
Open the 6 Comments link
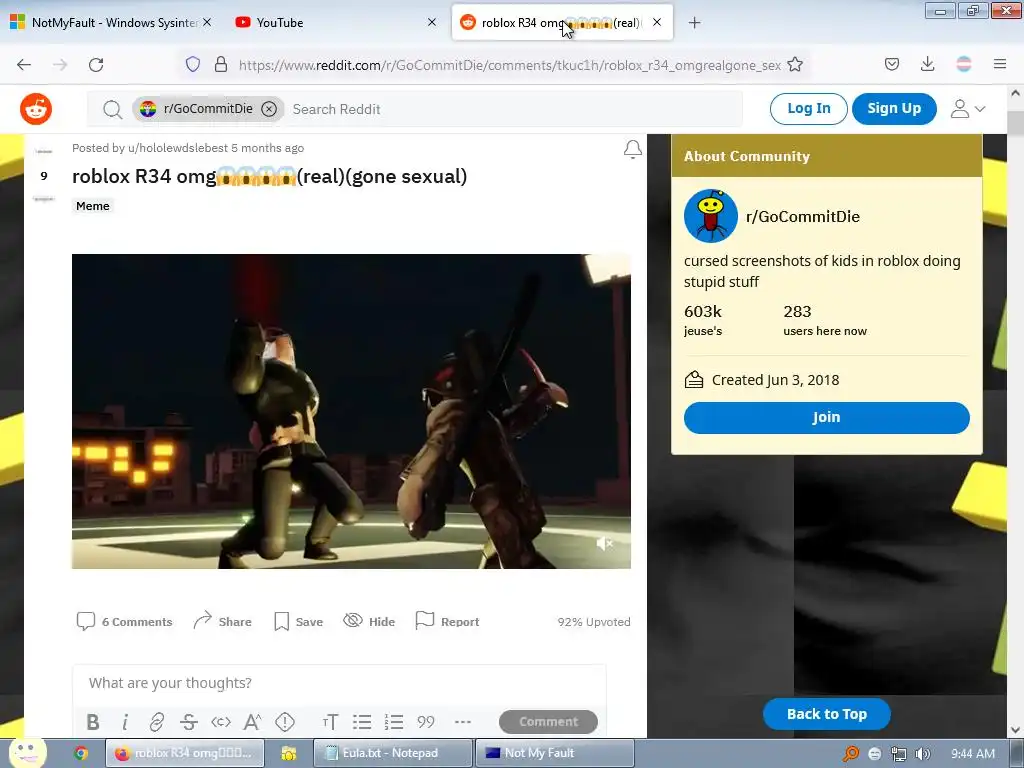tap(125, 622)
